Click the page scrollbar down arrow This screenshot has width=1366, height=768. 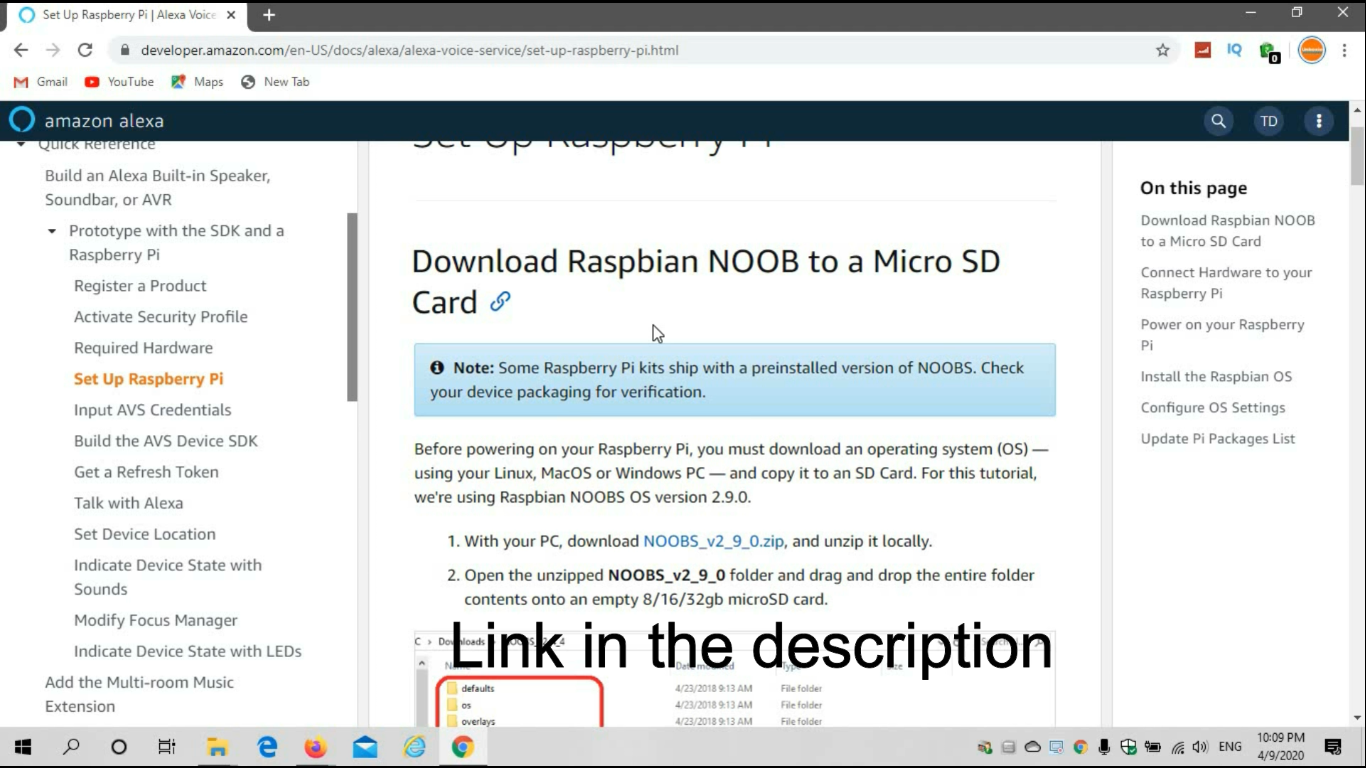point(1357,717)
